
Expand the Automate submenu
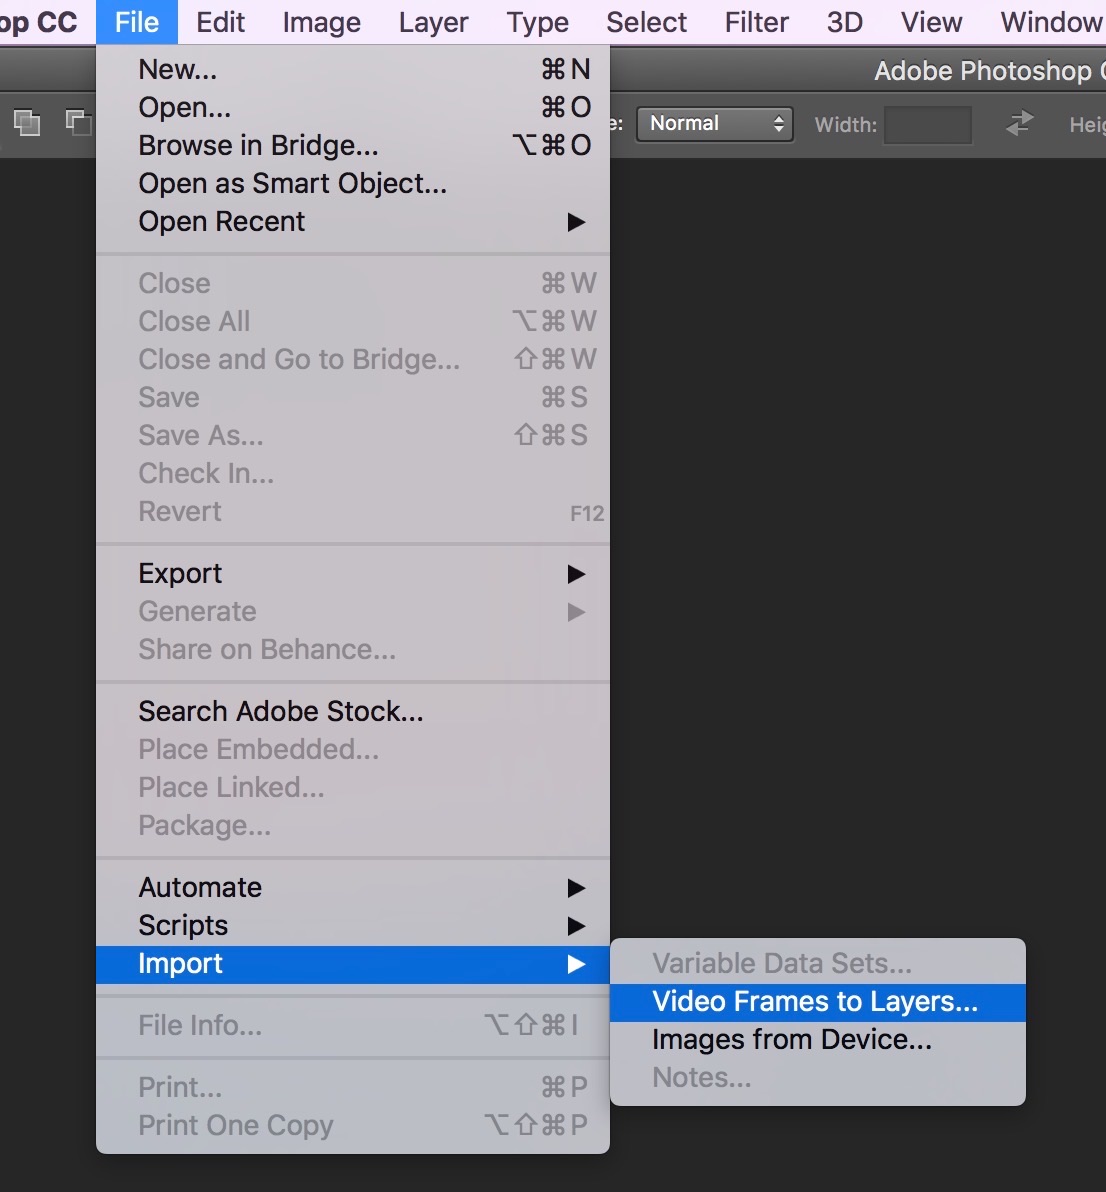point(353,887)
